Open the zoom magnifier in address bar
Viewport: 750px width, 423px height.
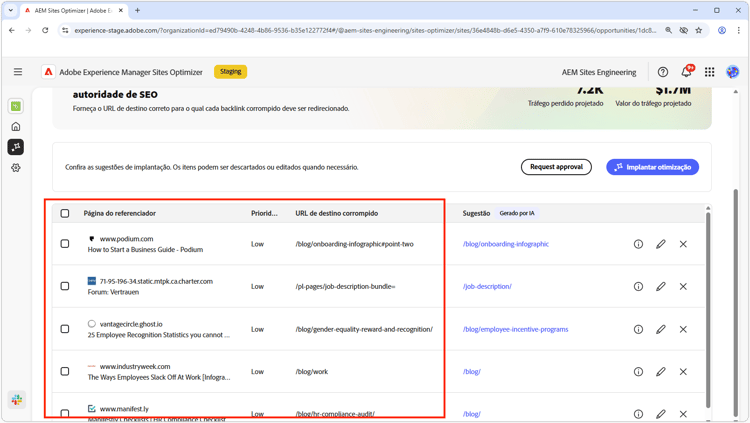point(669,30)
